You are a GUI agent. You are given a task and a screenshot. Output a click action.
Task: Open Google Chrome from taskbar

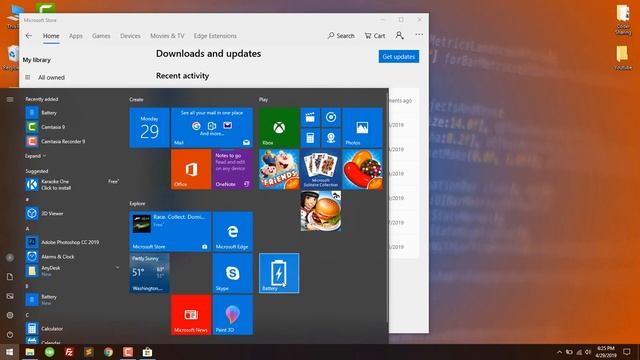point(108,352)
